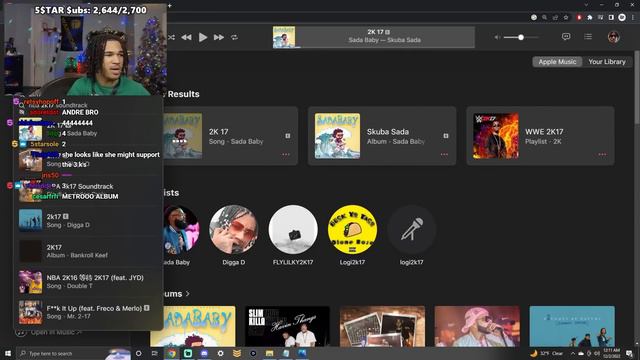Viewport: 640px width, 360px height.
Task: Open Chrome extensions puzzle icon
Action: tap(589, 18)
